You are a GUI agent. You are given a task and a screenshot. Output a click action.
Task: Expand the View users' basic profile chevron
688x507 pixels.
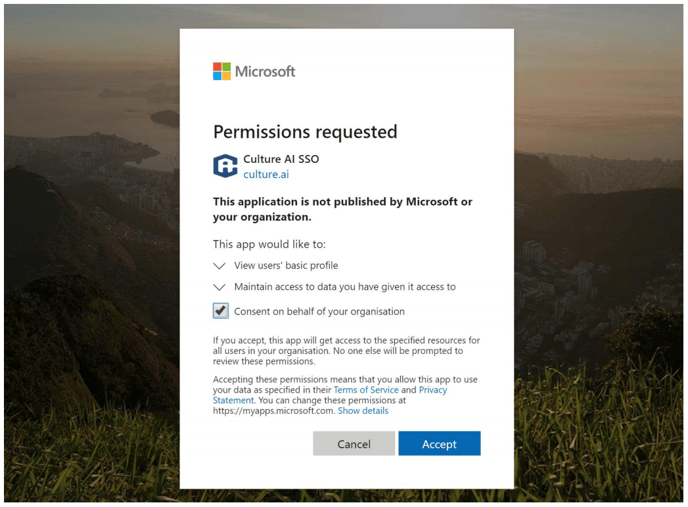click(x=219, y=266)
